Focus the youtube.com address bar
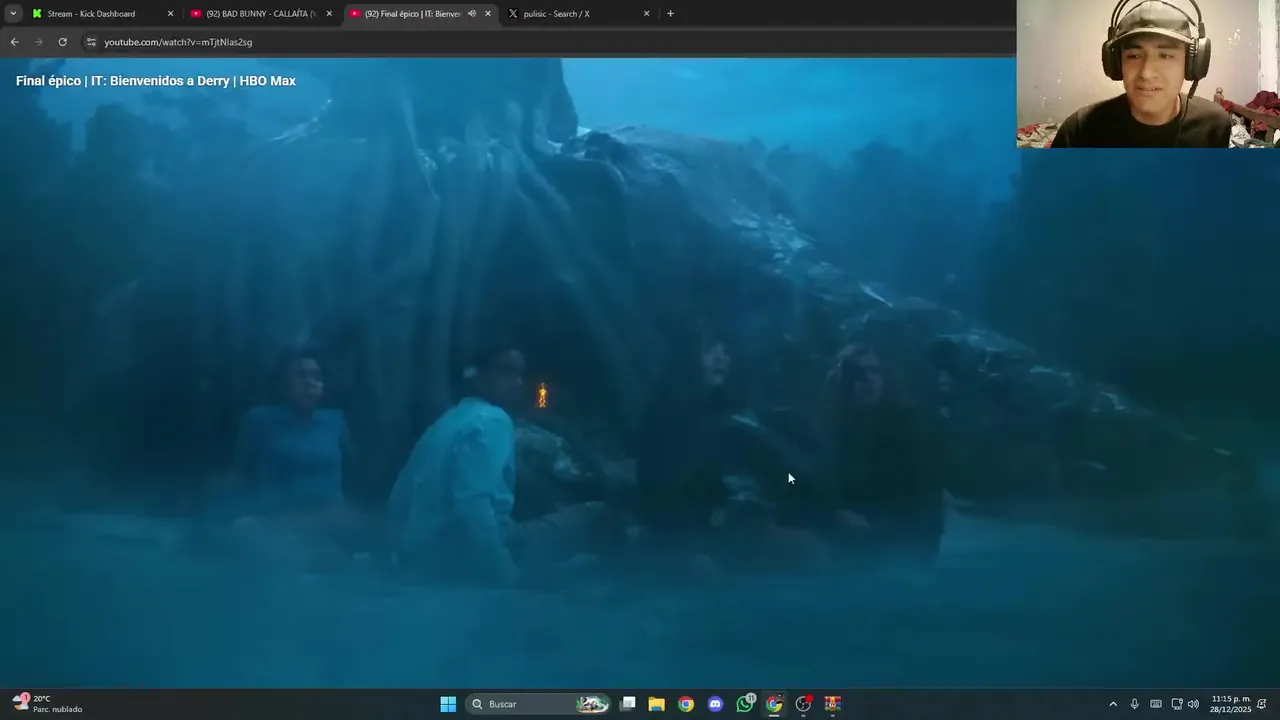This screenshot has height=720, width=1280. tap(550, 42)
